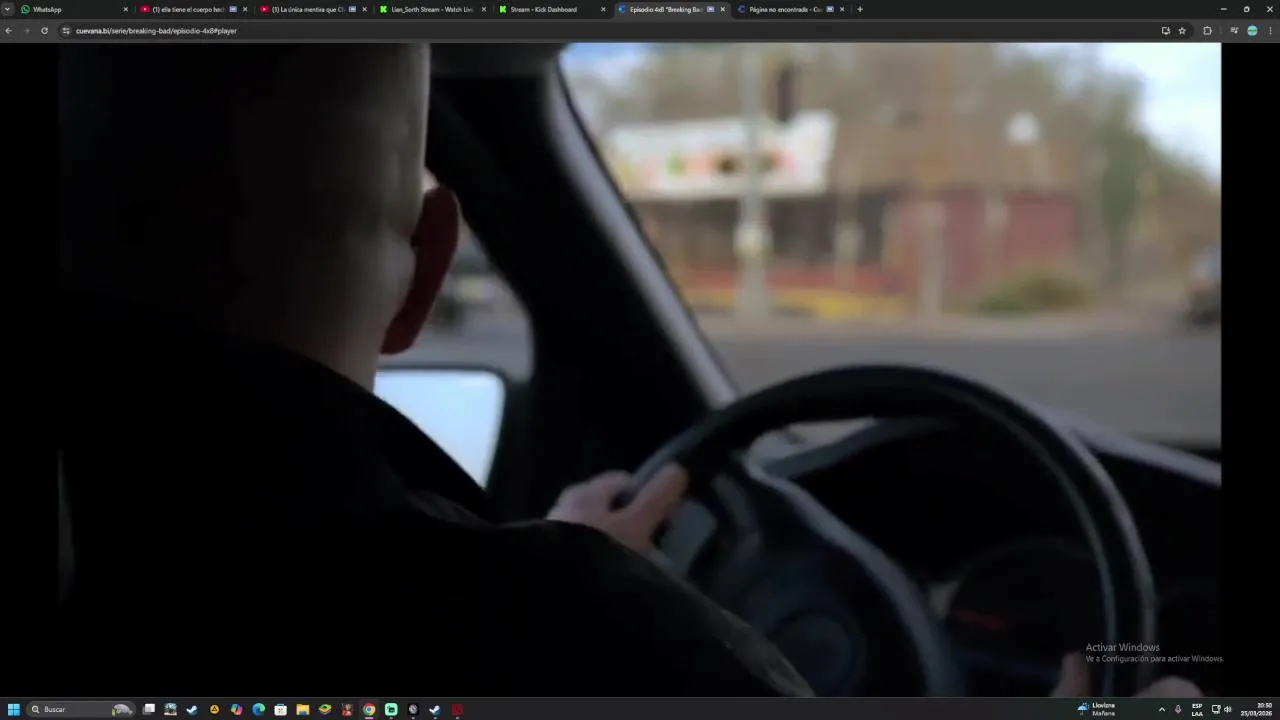Go forward in browser history

click(27, 31)
